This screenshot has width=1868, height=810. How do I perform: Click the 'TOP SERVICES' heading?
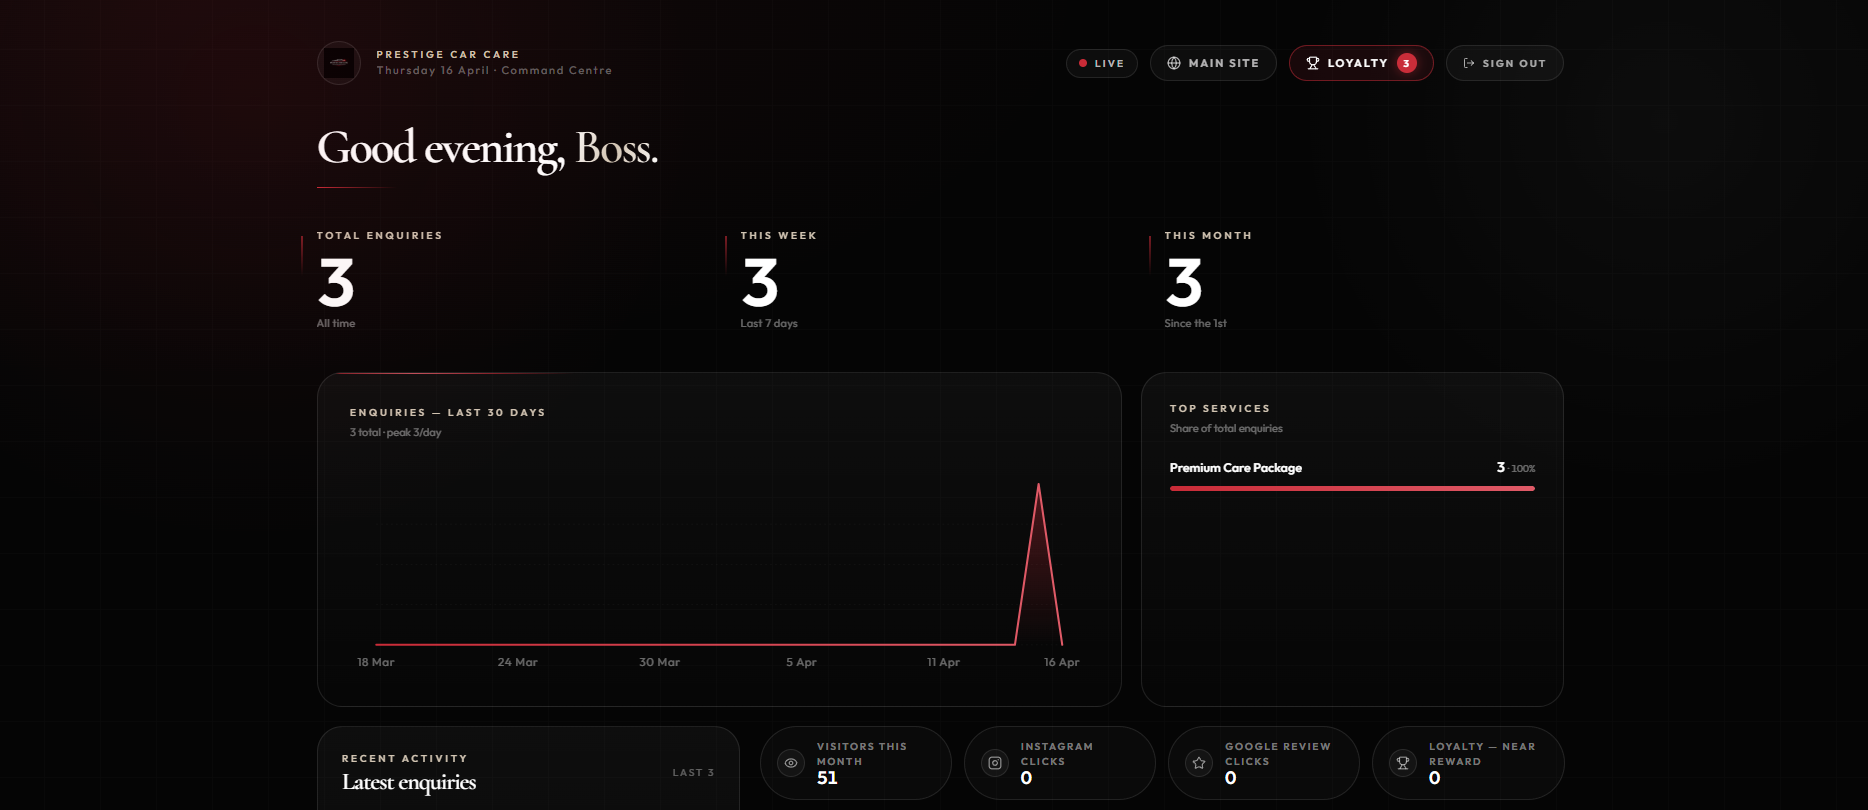[x=1220, y=408]
